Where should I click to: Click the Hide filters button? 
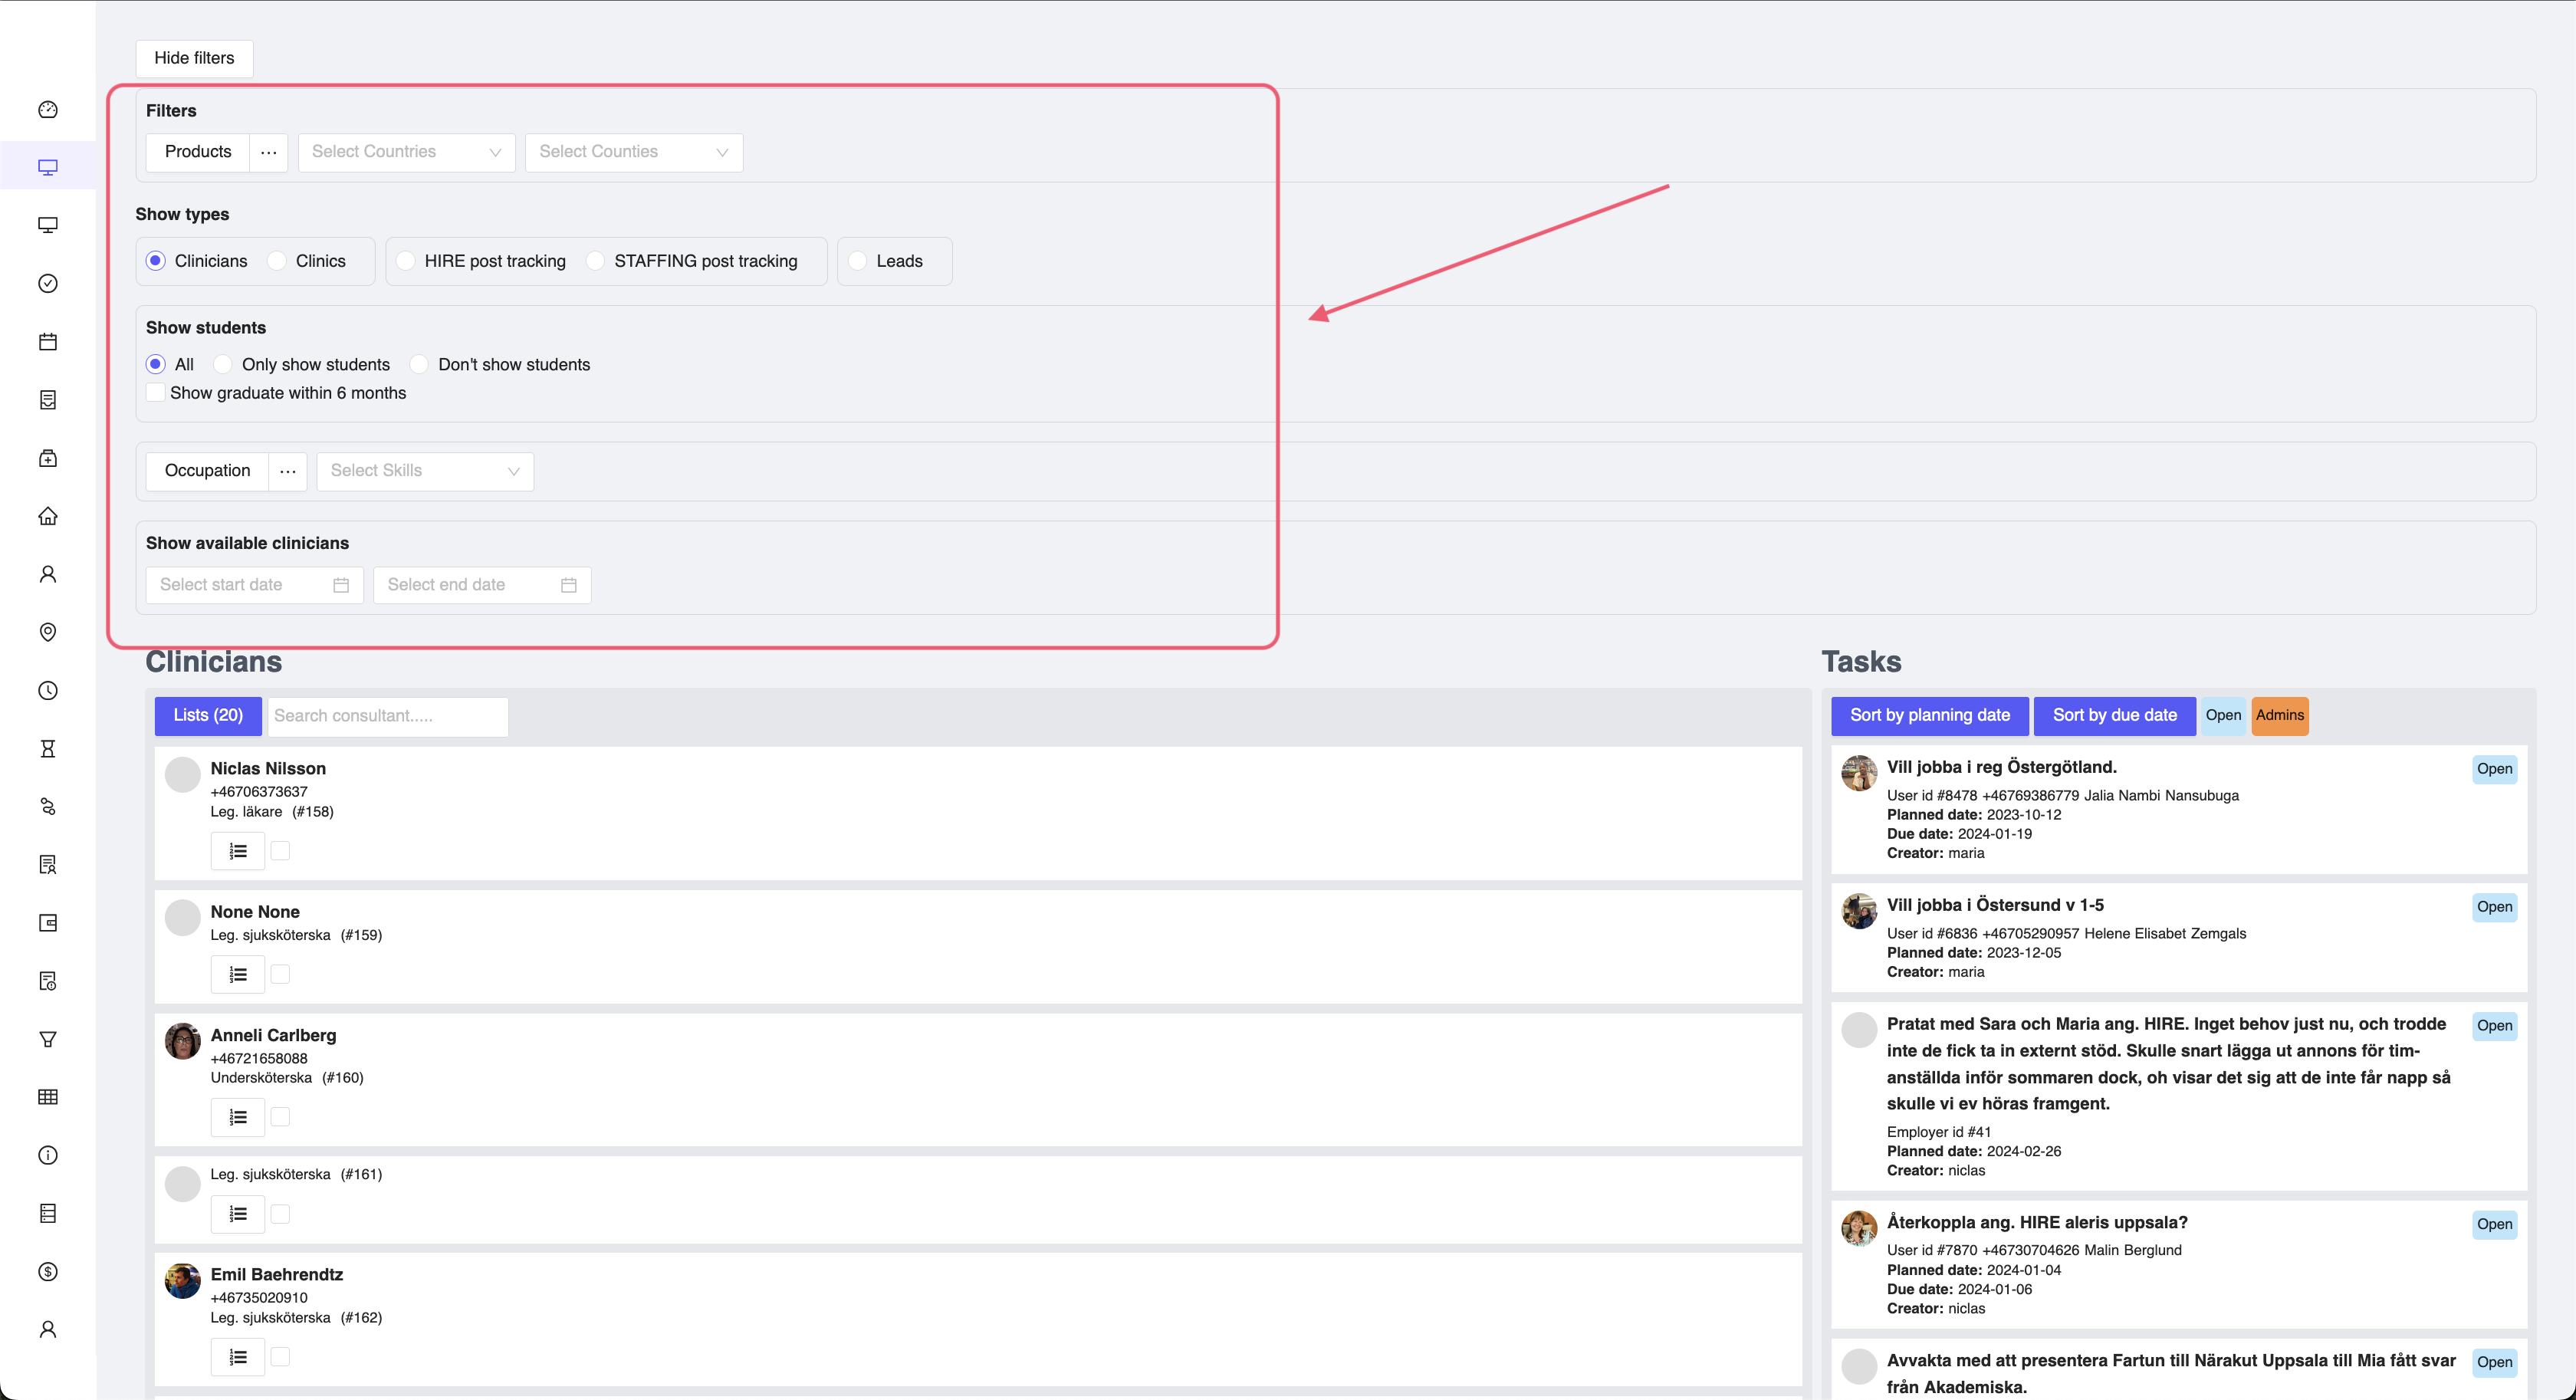[194, 58]
